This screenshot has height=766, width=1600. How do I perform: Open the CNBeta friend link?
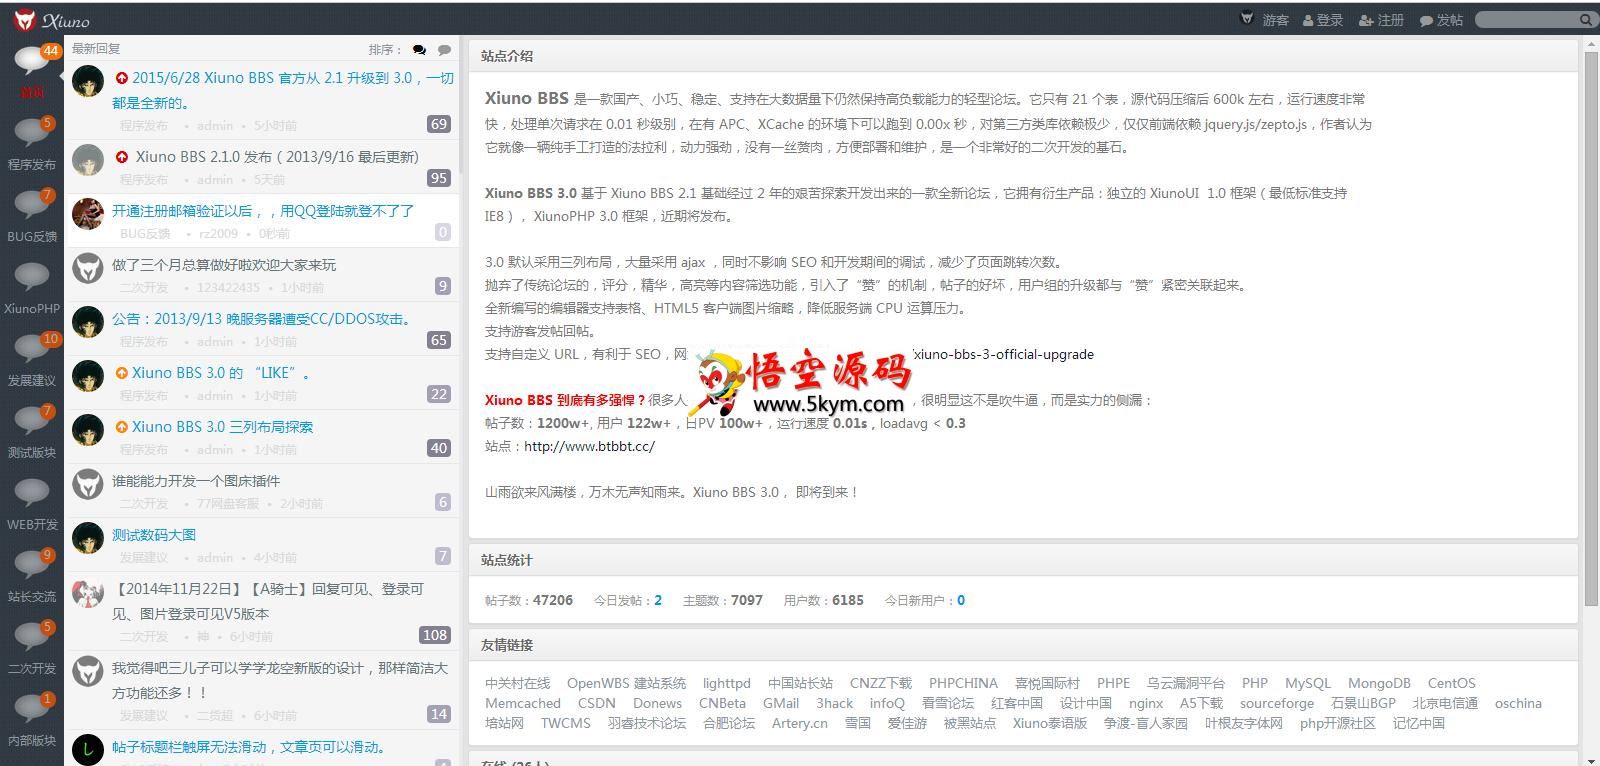[722, 703]
